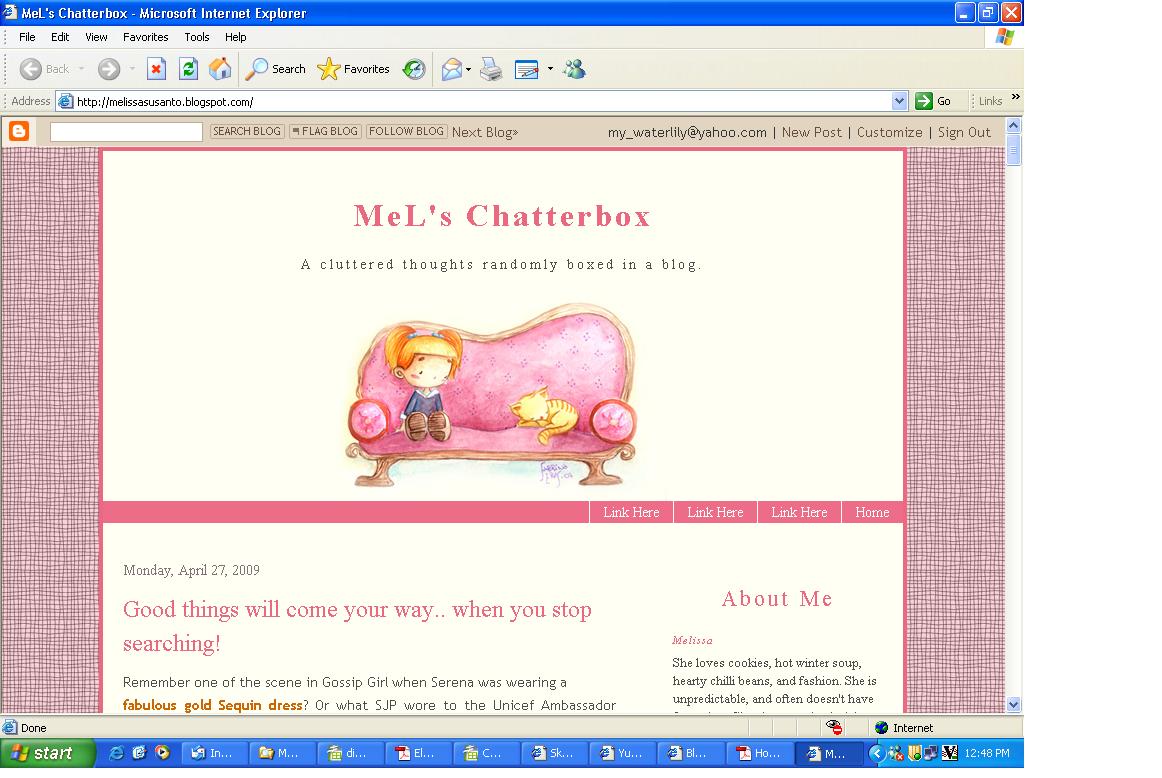The image size is (1162, 778).
Task: Open the Mail button dropdown arrow
Action: 468,69
